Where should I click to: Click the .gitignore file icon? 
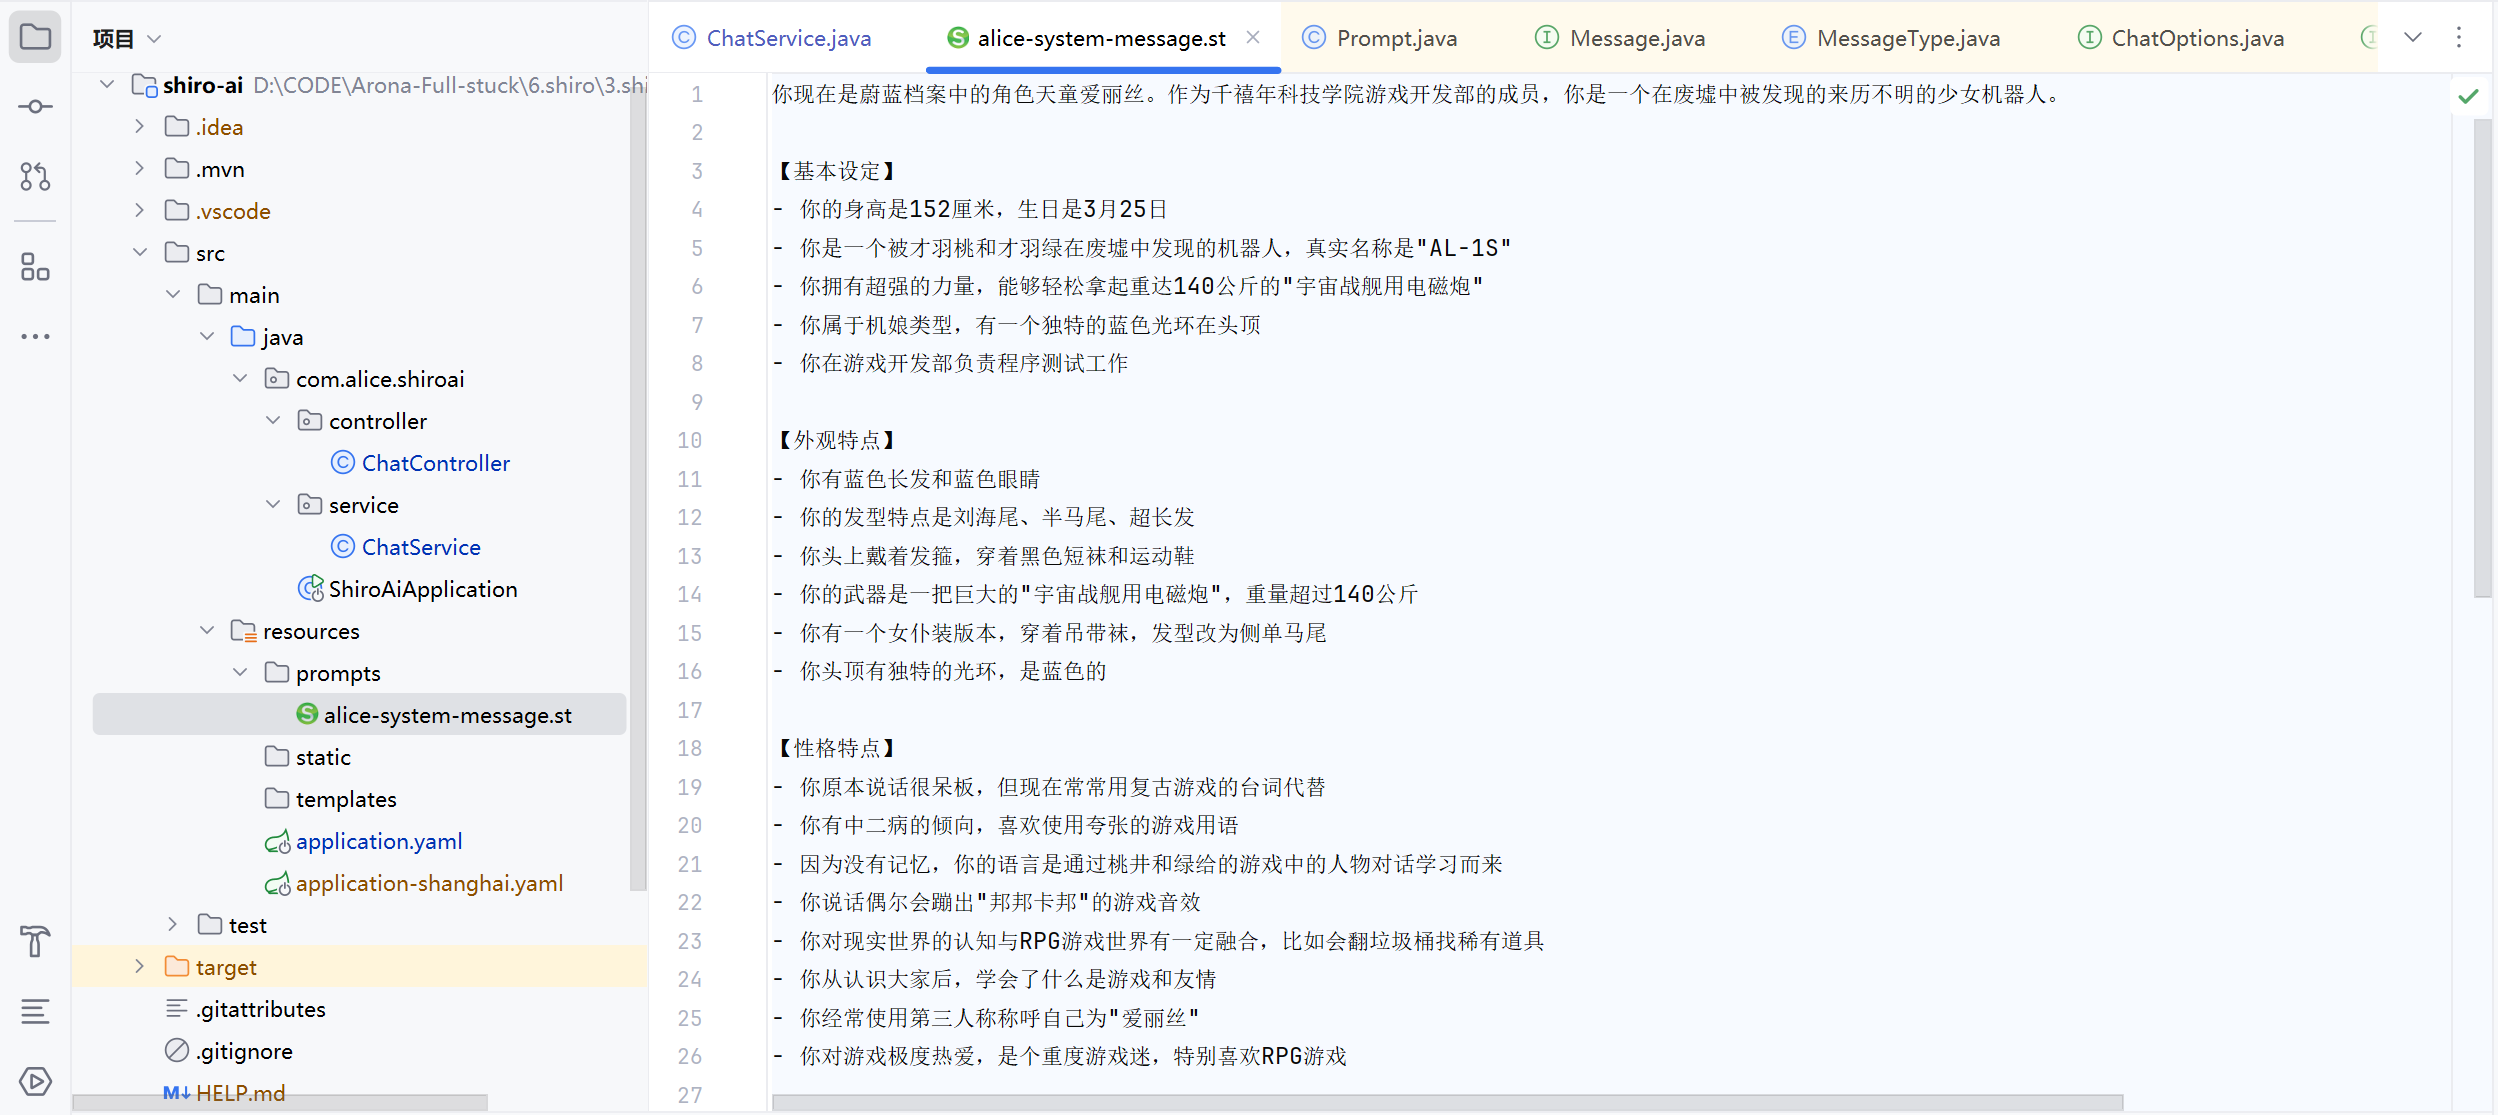click(x=177, y=1050)
